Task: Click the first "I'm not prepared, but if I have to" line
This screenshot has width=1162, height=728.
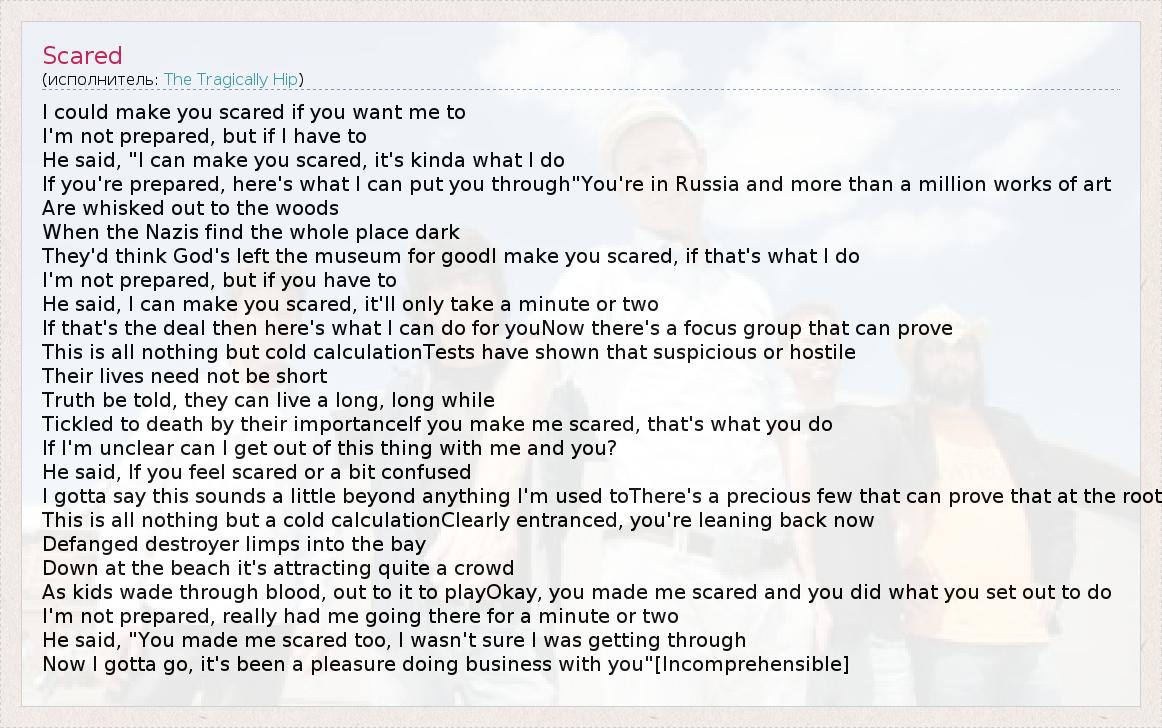Action: point(204,136)
